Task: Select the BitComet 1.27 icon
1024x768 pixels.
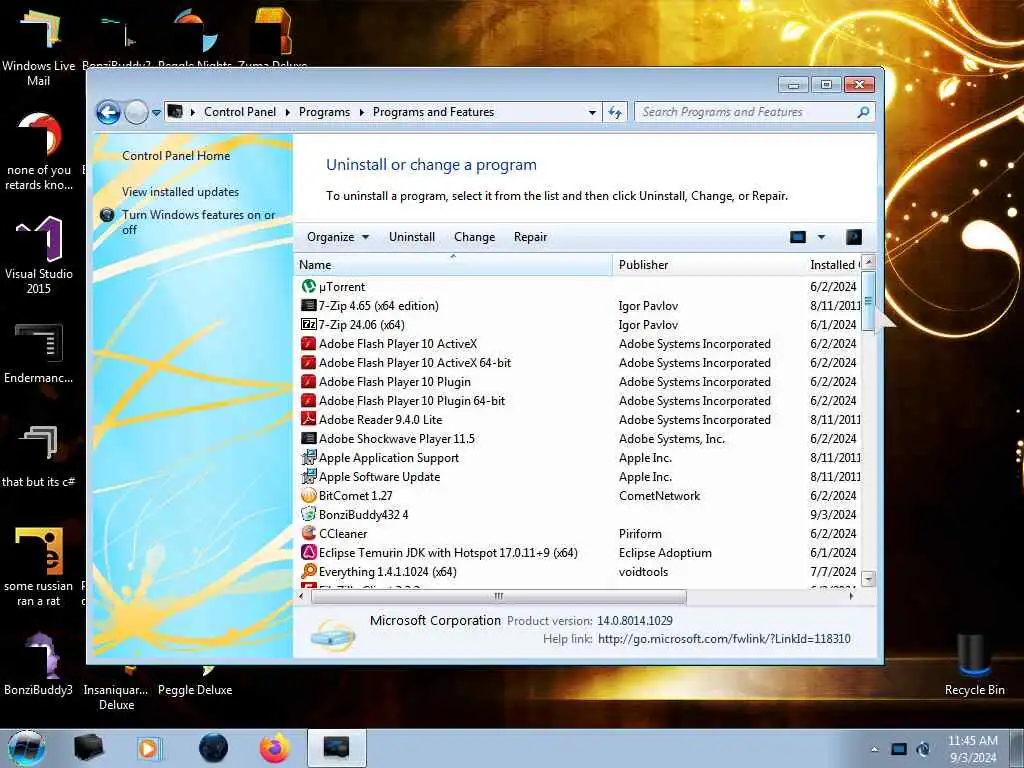Action: point(308,495)
